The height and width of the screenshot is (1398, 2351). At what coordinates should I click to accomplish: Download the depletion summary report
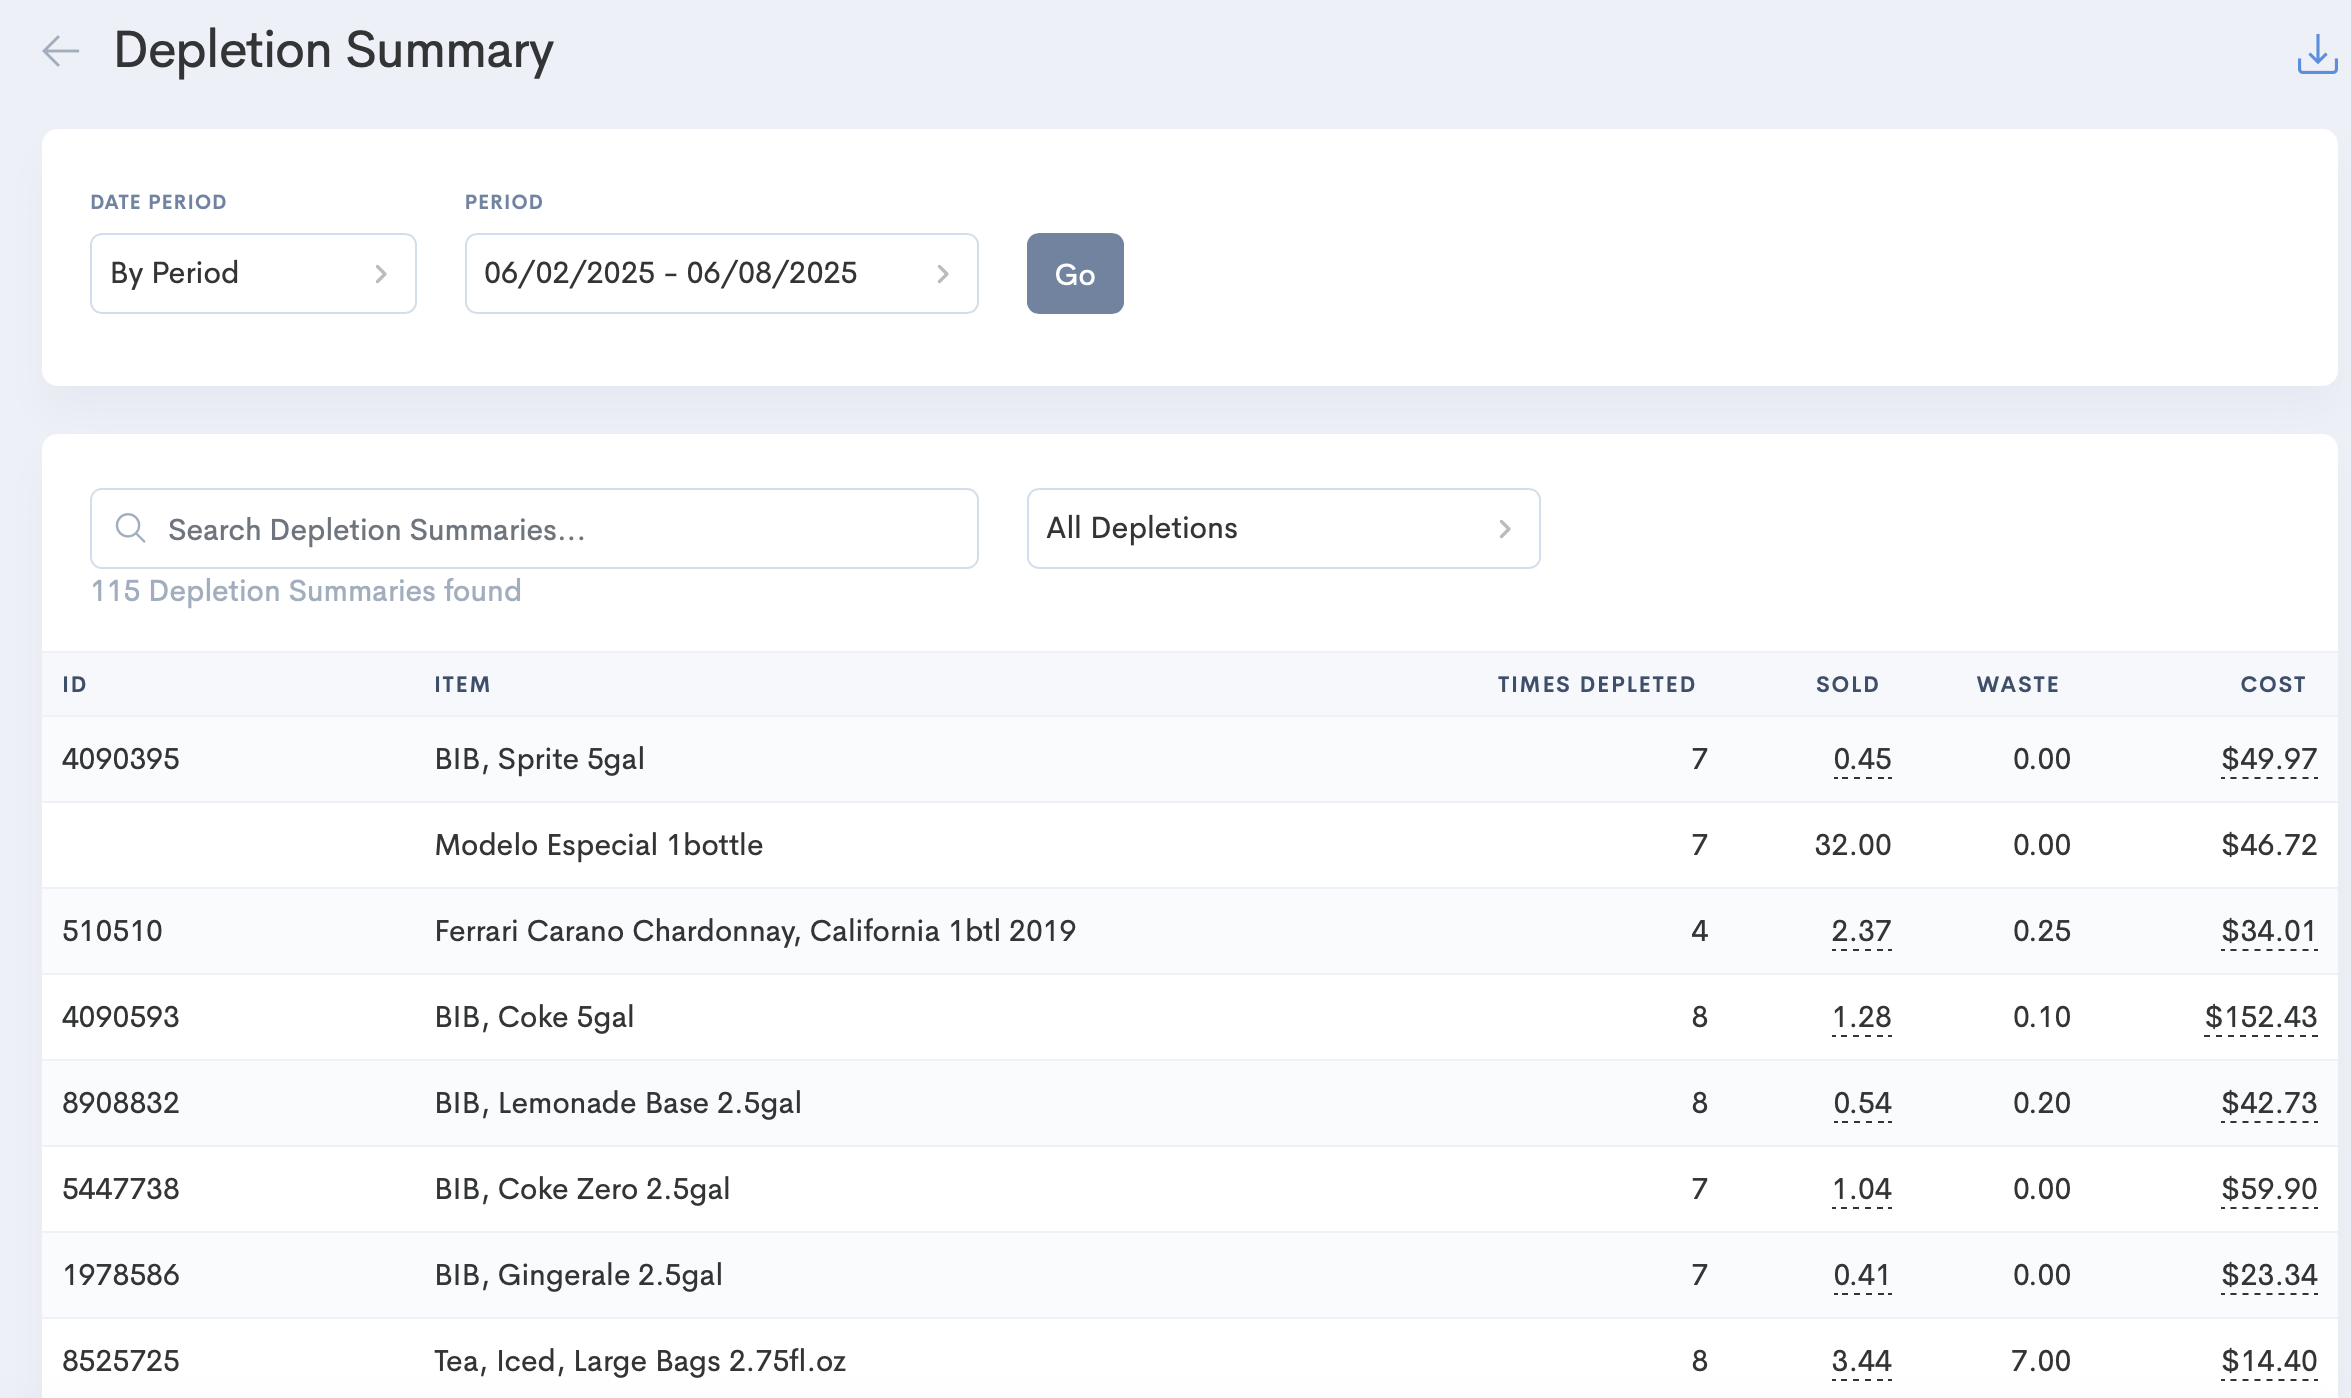(x=2316, y=54)
